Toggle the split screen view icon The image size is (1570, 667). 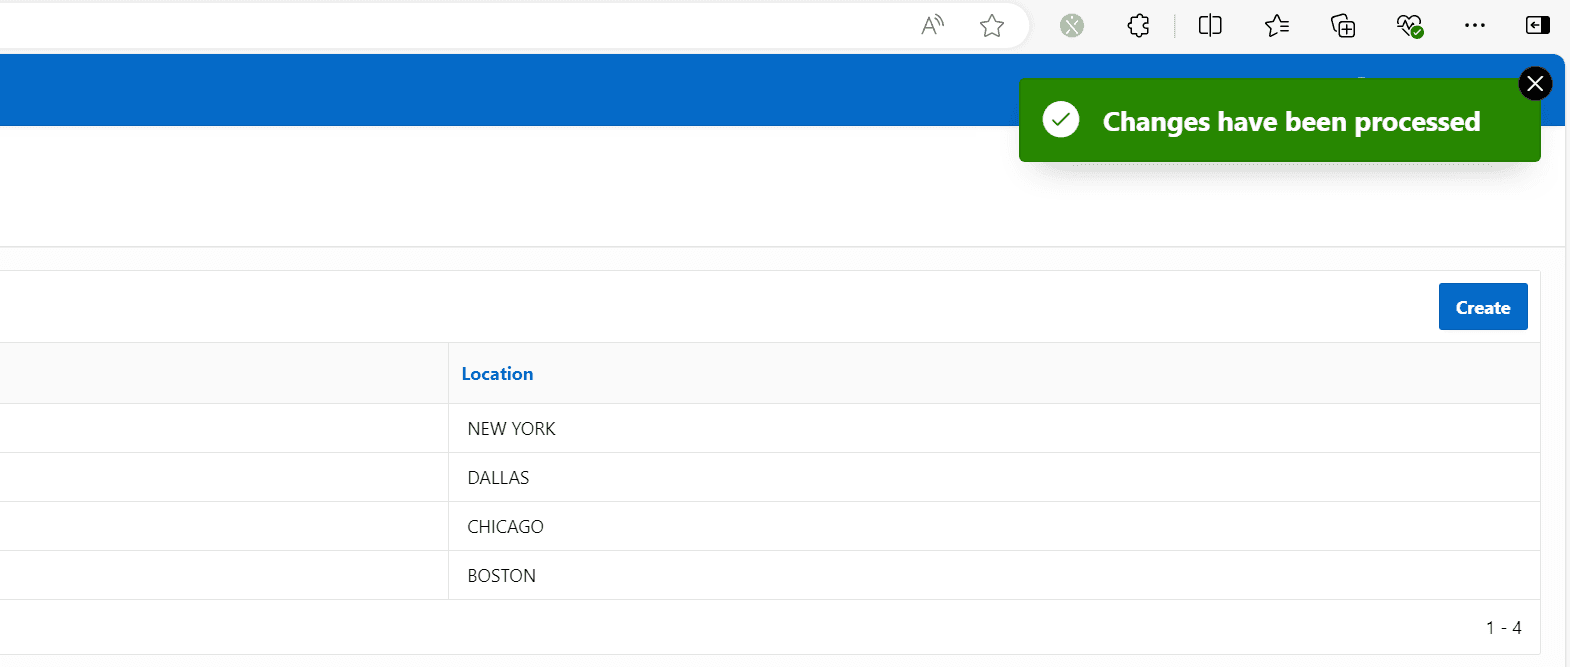(x=1210, y=26)
